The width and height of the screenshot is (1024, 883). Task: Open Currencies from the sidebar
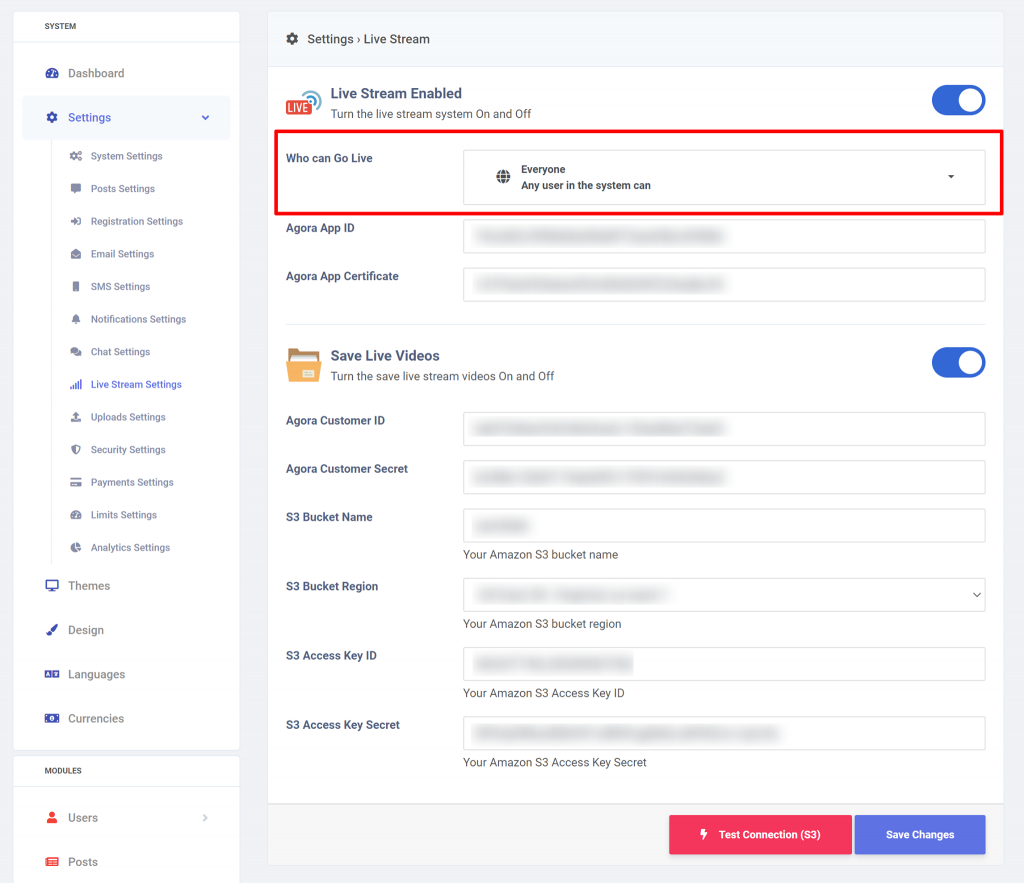coord(126,718)
